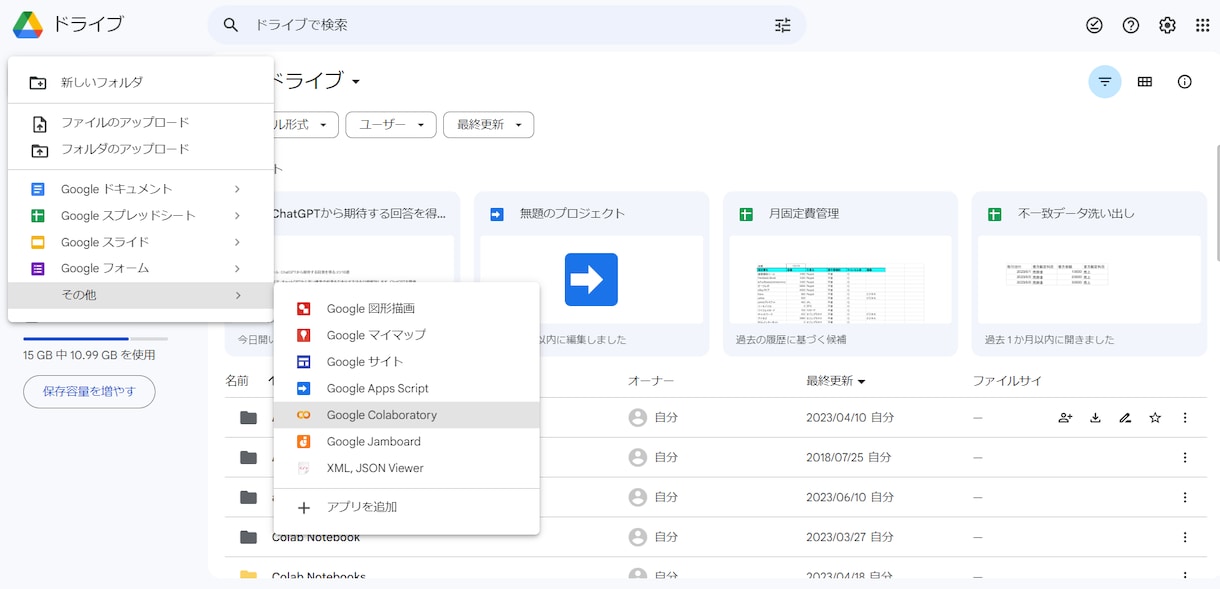
Task: Click the search magnifier icon
Action: tap(231, 25)
